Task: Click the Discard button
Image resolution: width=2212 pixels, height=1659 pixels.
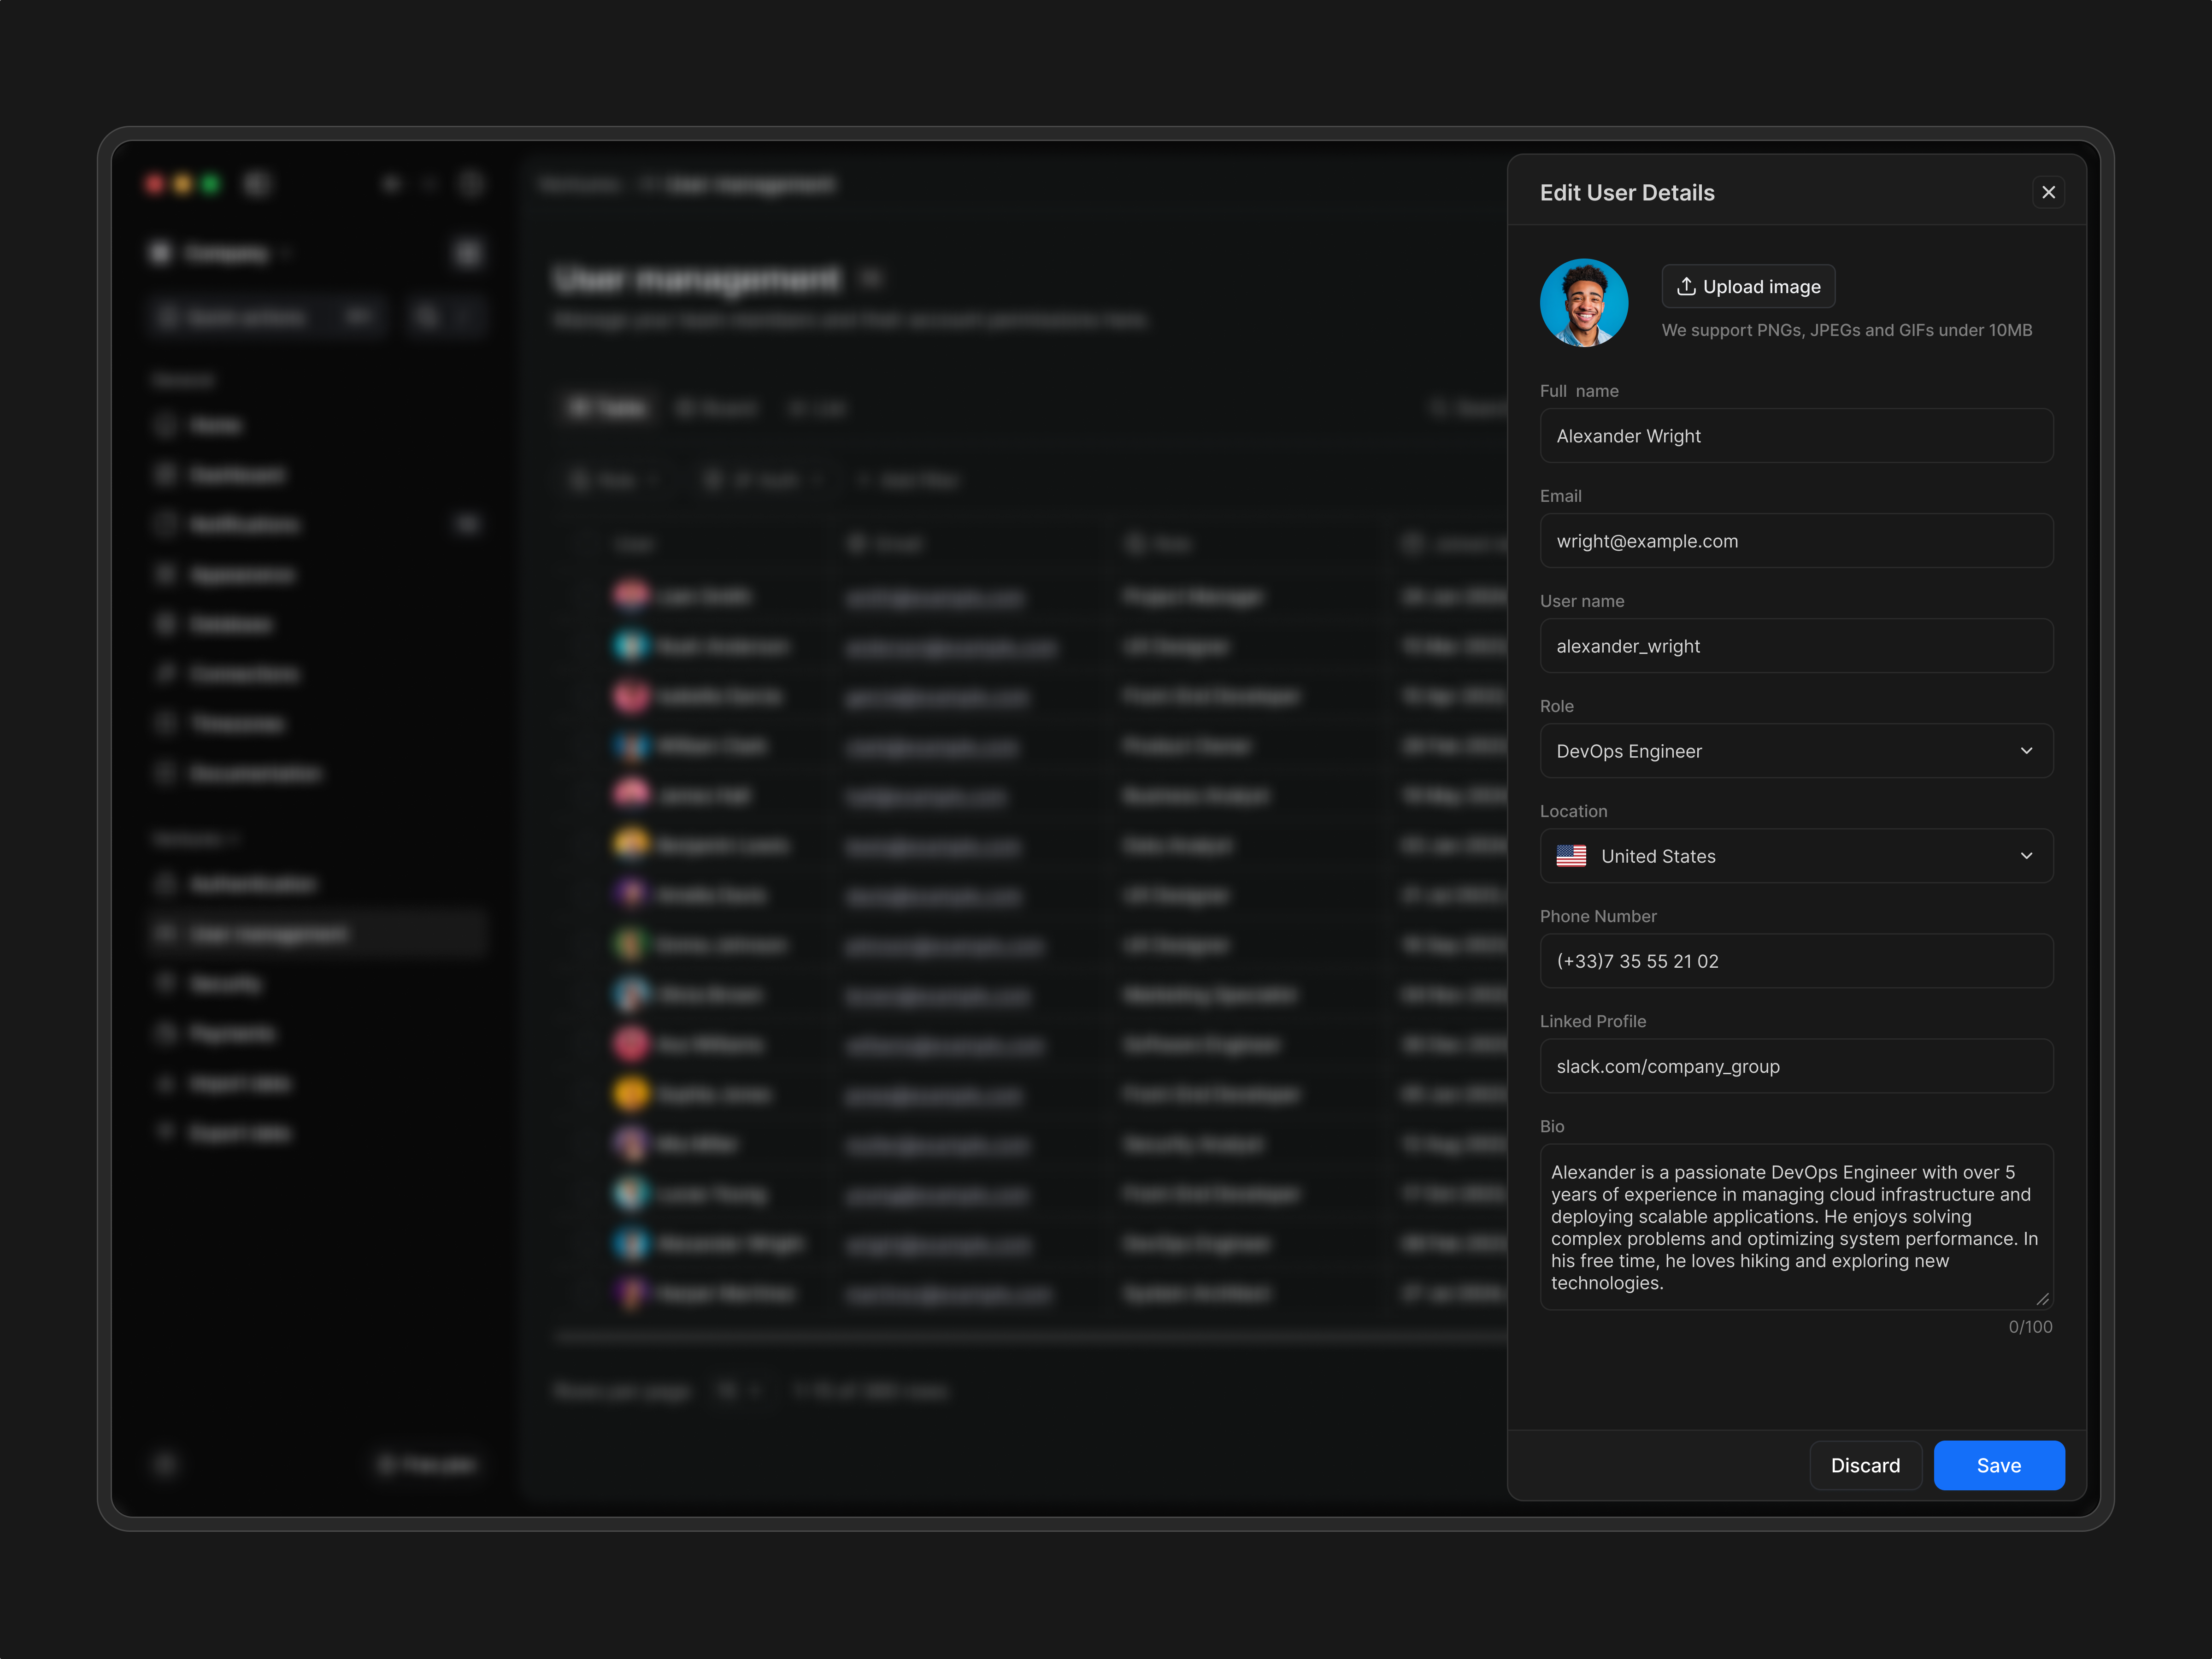Action: 1865,1465
